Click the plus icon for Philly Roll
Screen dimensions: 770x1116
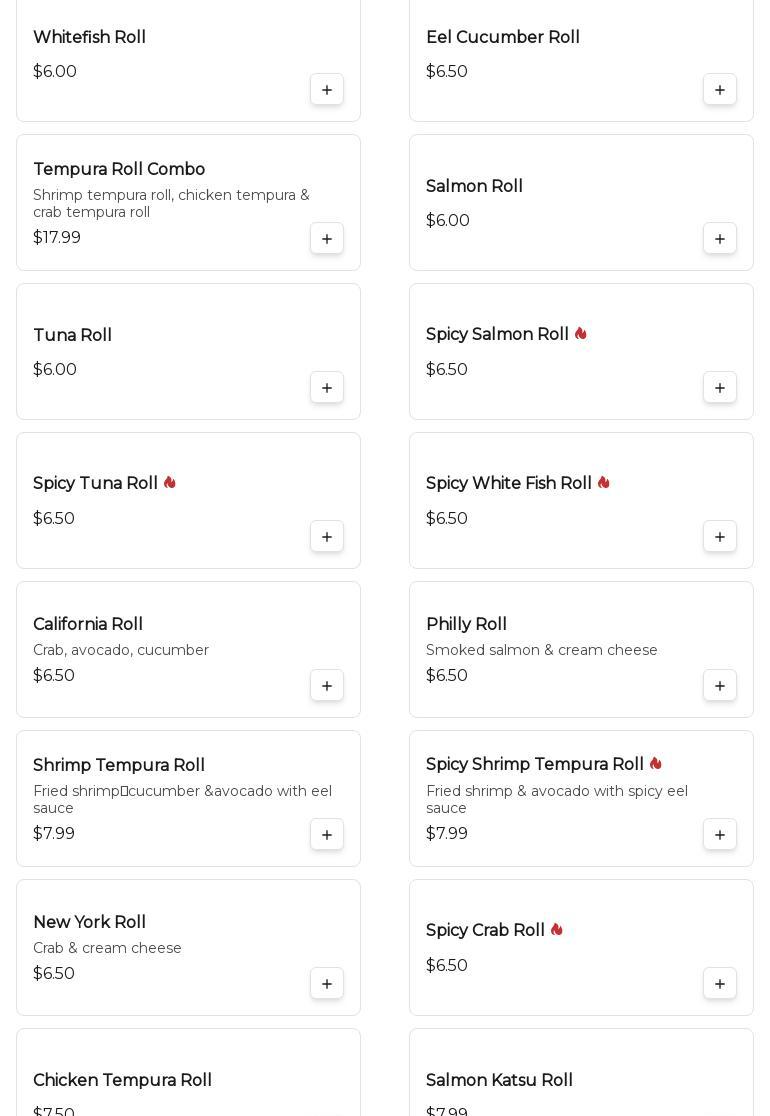[x=720, y=686]
